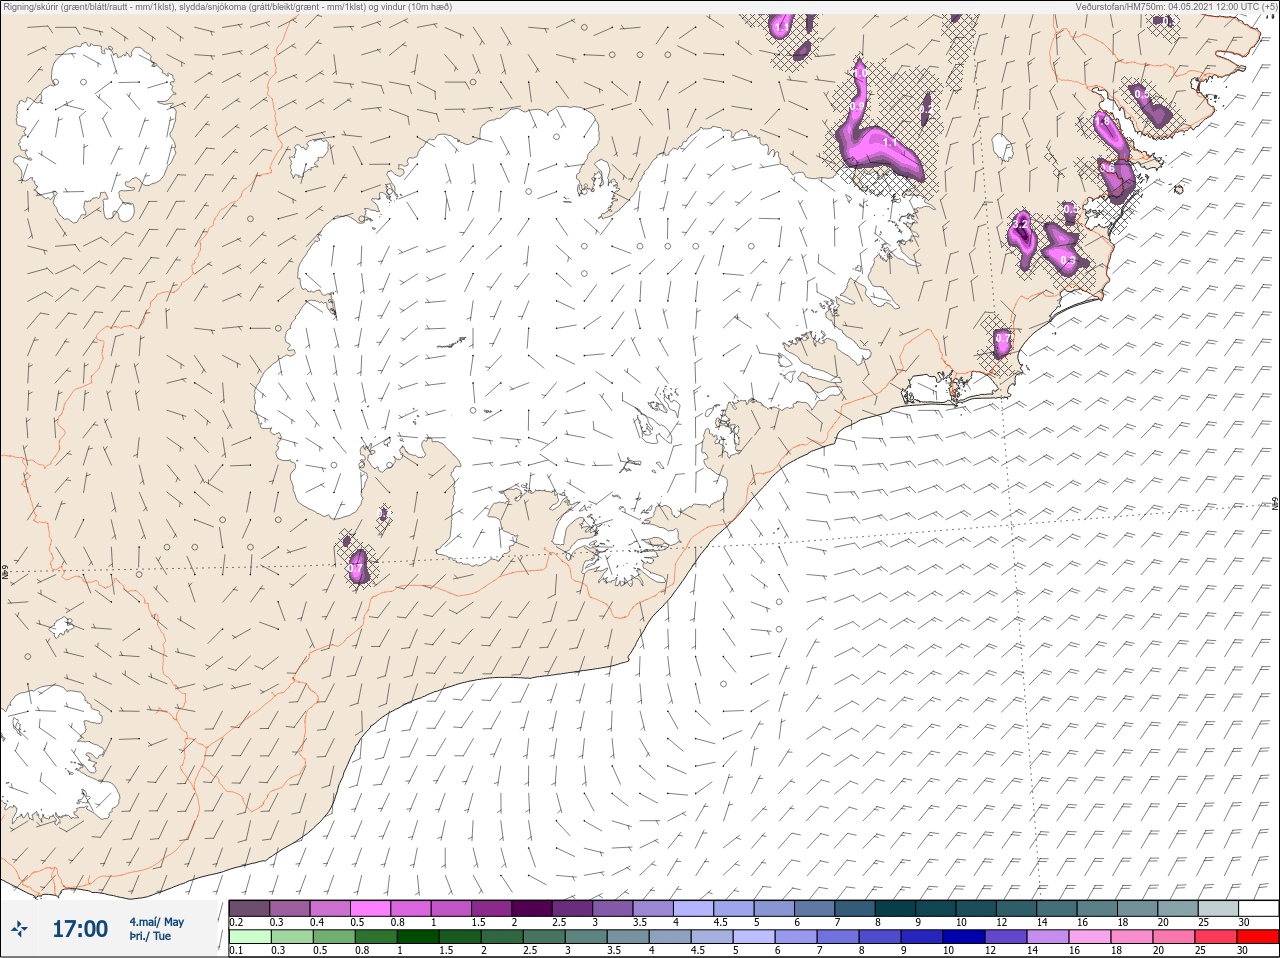Click the bright pink 0.5 swatch in upper legend
1280x958 pixels.
370,908
